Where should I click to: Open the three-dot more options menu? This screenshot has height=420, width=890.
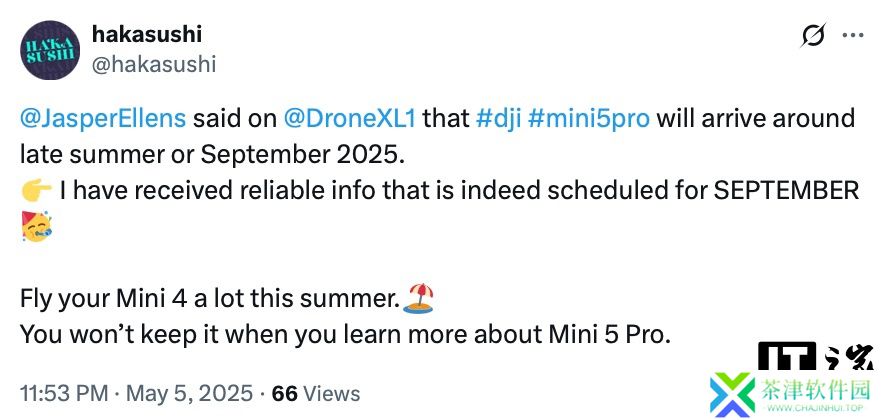[853, 36]
